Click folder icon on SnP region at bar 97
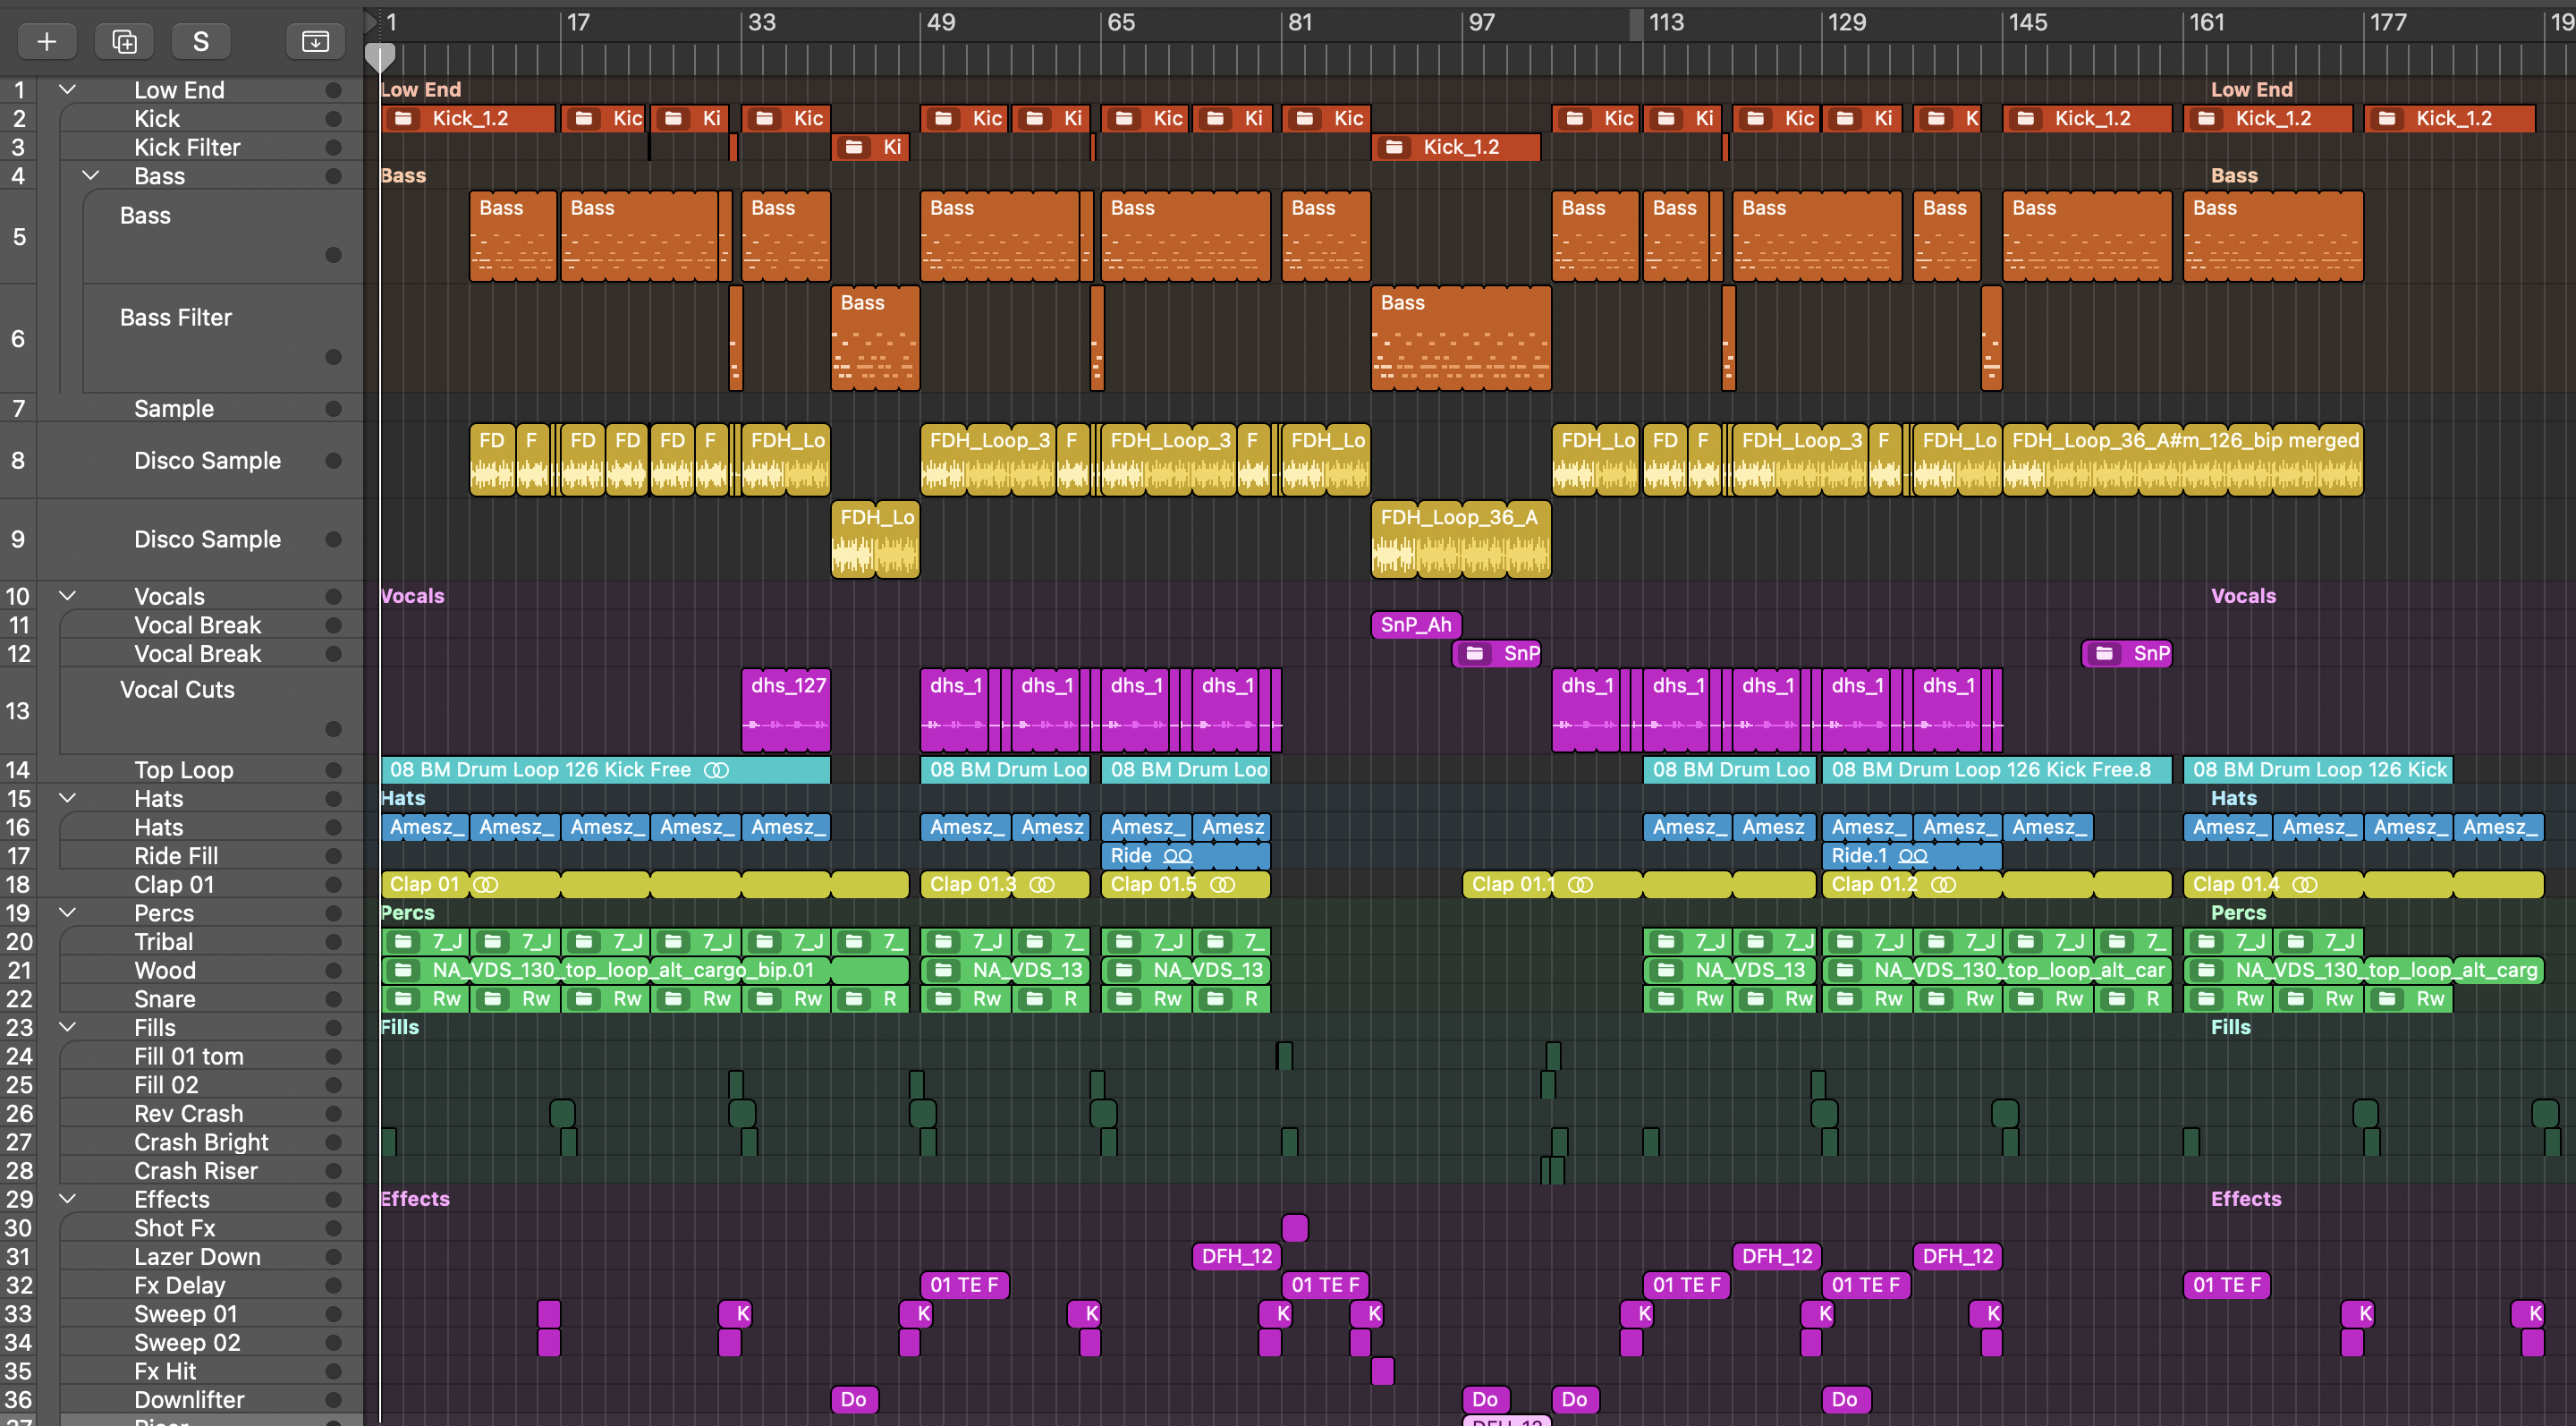Viewport: 2576px width, 1426px height. (1474, 653)
